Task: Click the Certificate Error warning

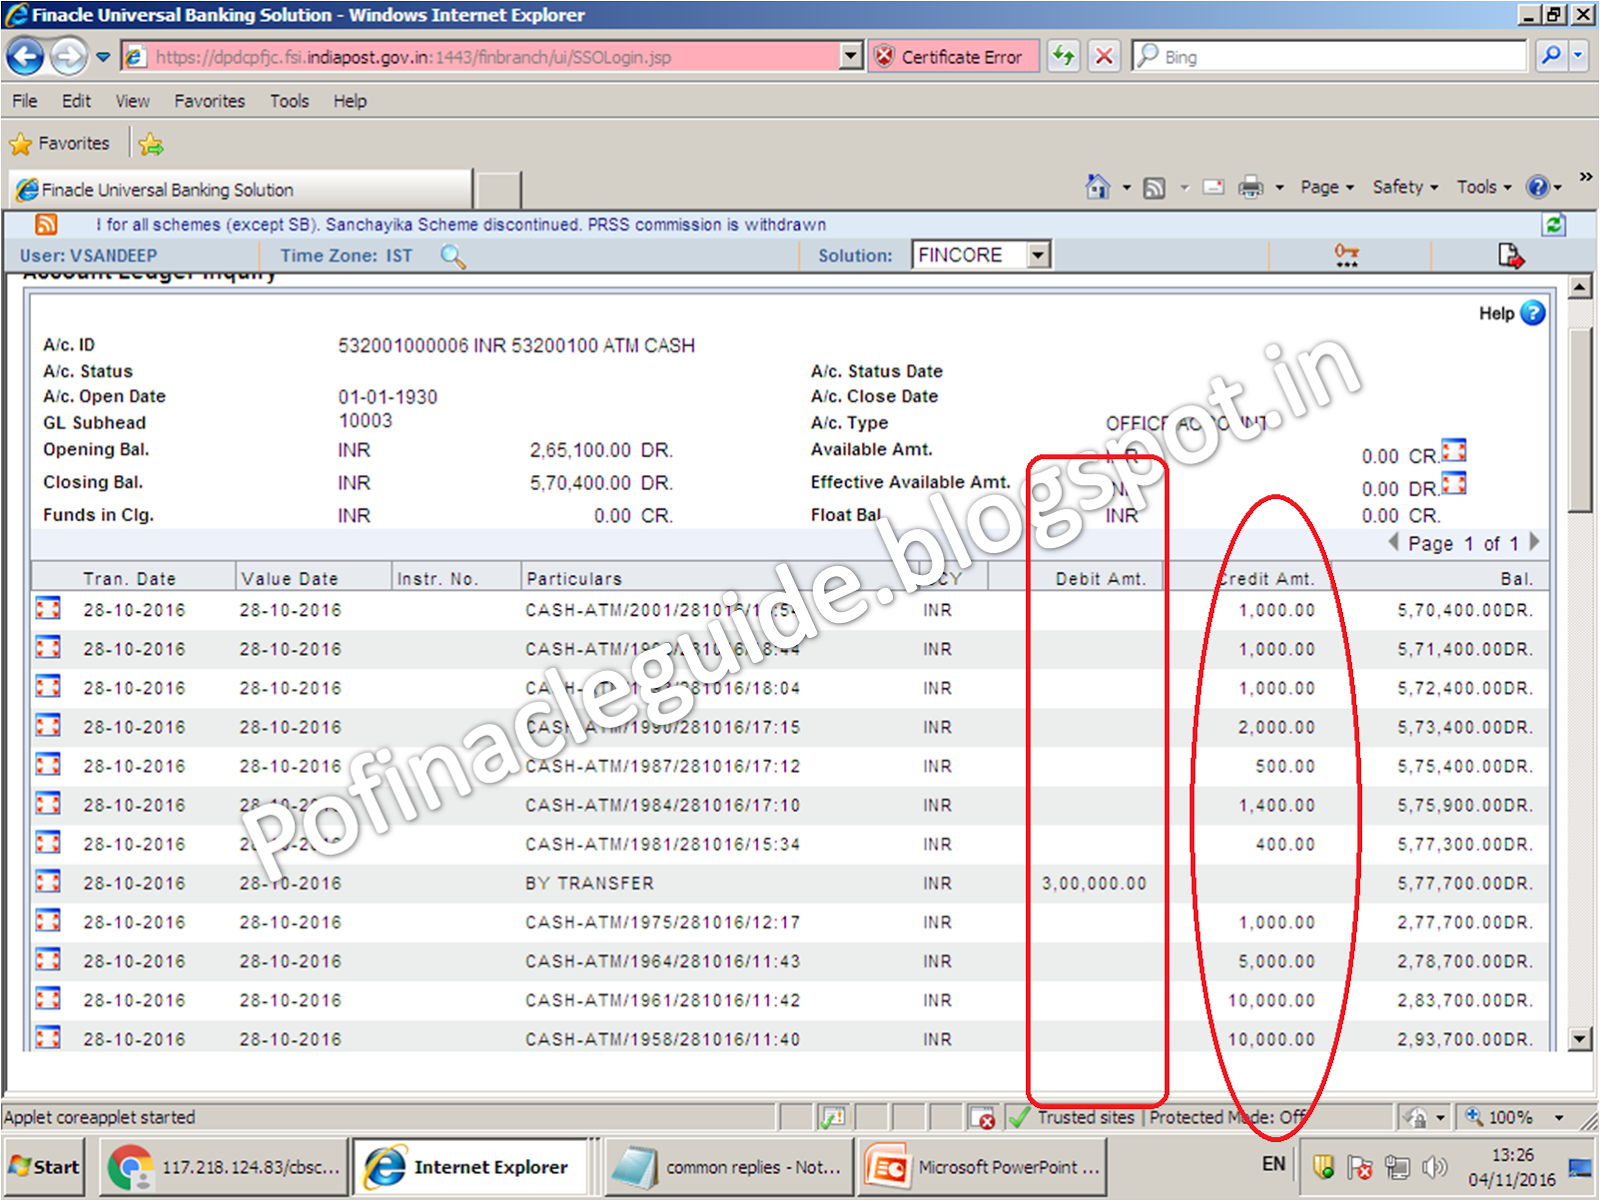Action: click(x=952, y=56)
